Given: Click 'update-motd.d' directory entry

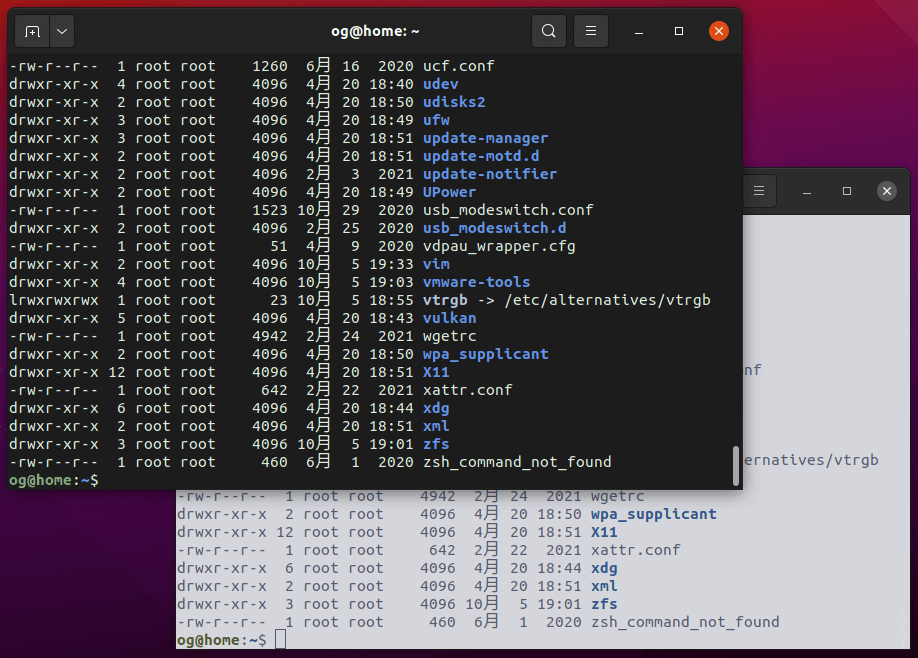Looking at the screenshot, I should click(x=481, y=156).
